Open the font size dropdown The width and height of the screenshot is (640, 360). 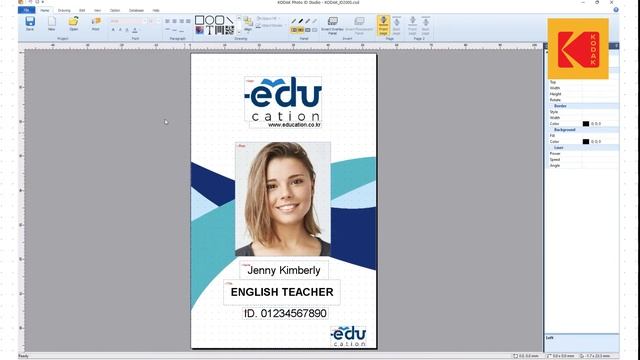pos(159,21)
